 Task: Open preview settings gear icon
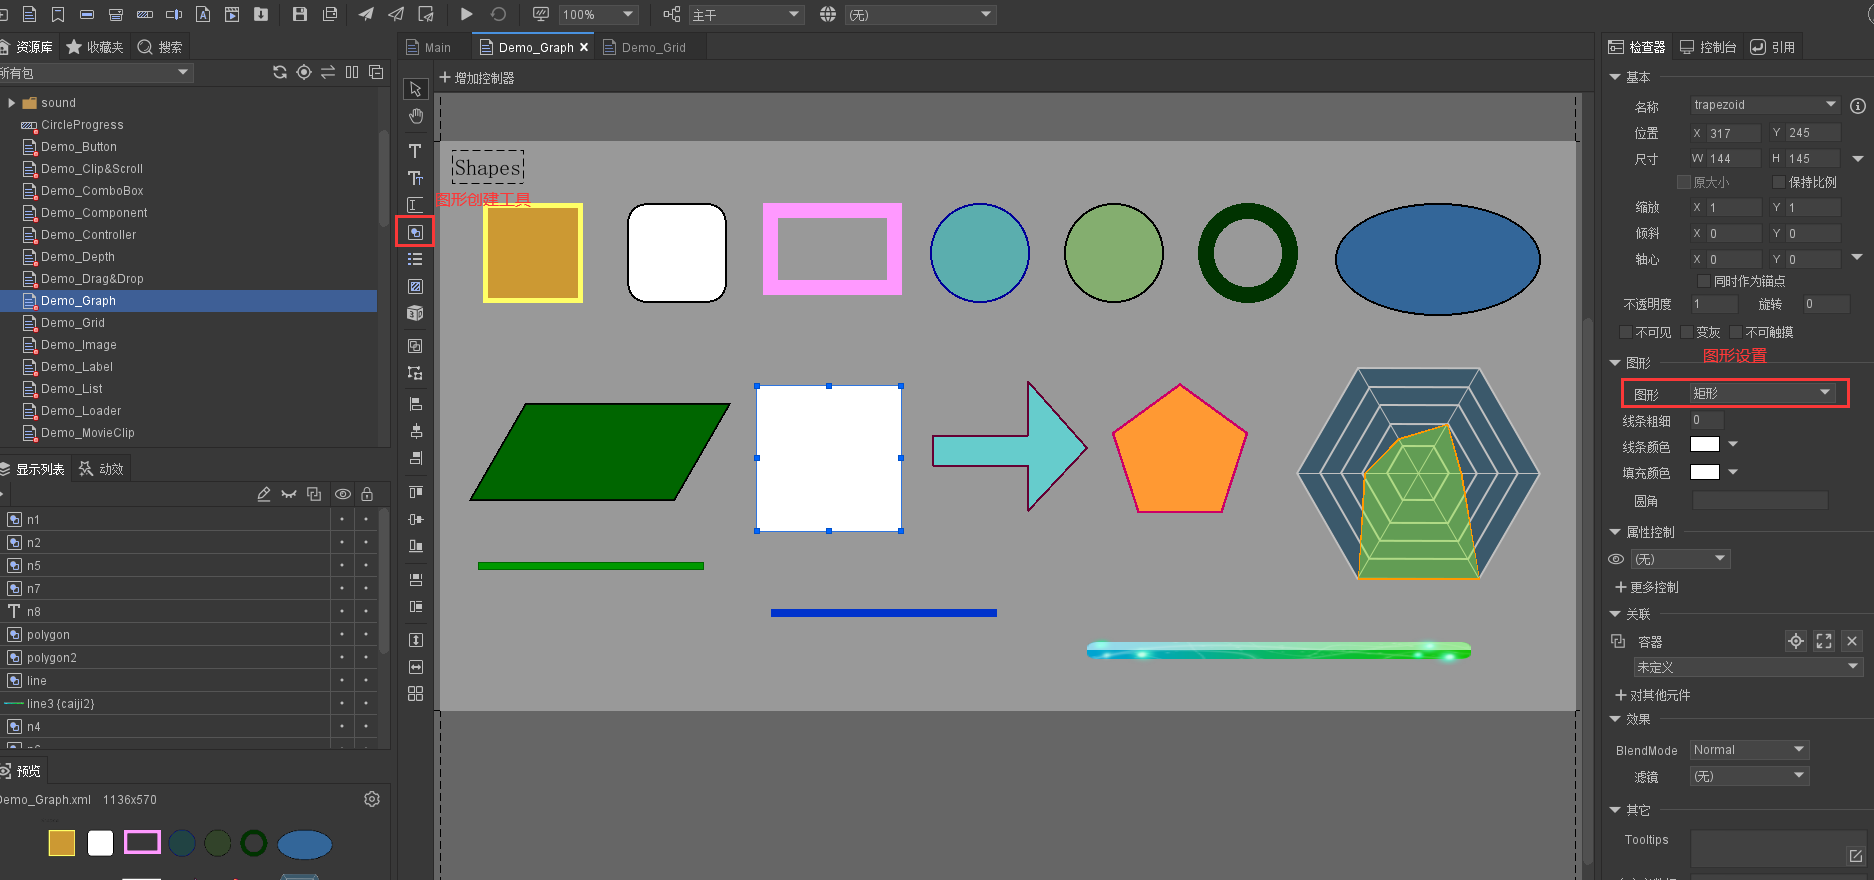(x=372, y=799)
